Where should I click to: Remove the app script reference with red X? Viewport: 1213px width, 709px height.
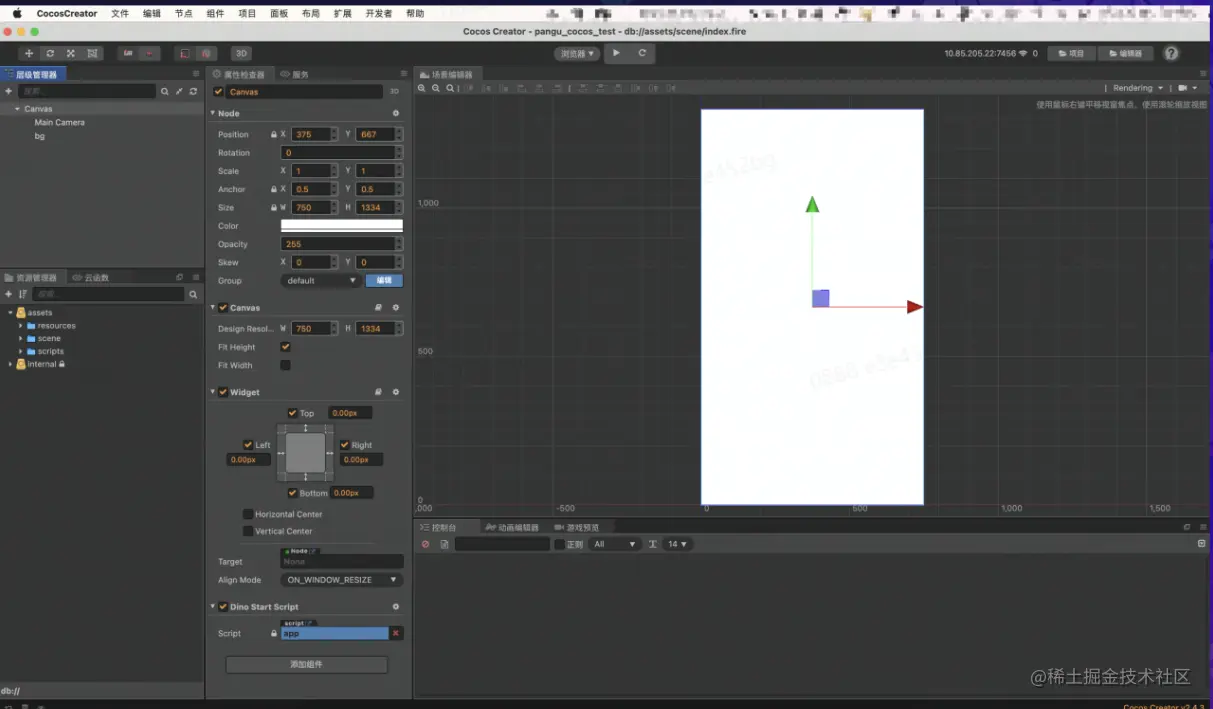pyautogui.click(x=396, y=633)
